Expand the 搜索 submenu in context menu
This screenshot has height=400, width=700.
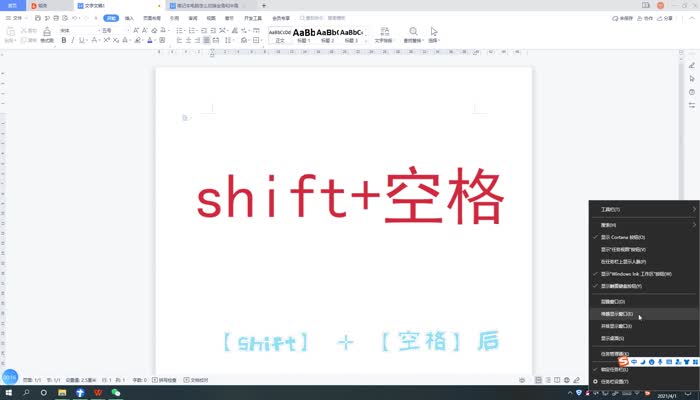pos(643,225)
